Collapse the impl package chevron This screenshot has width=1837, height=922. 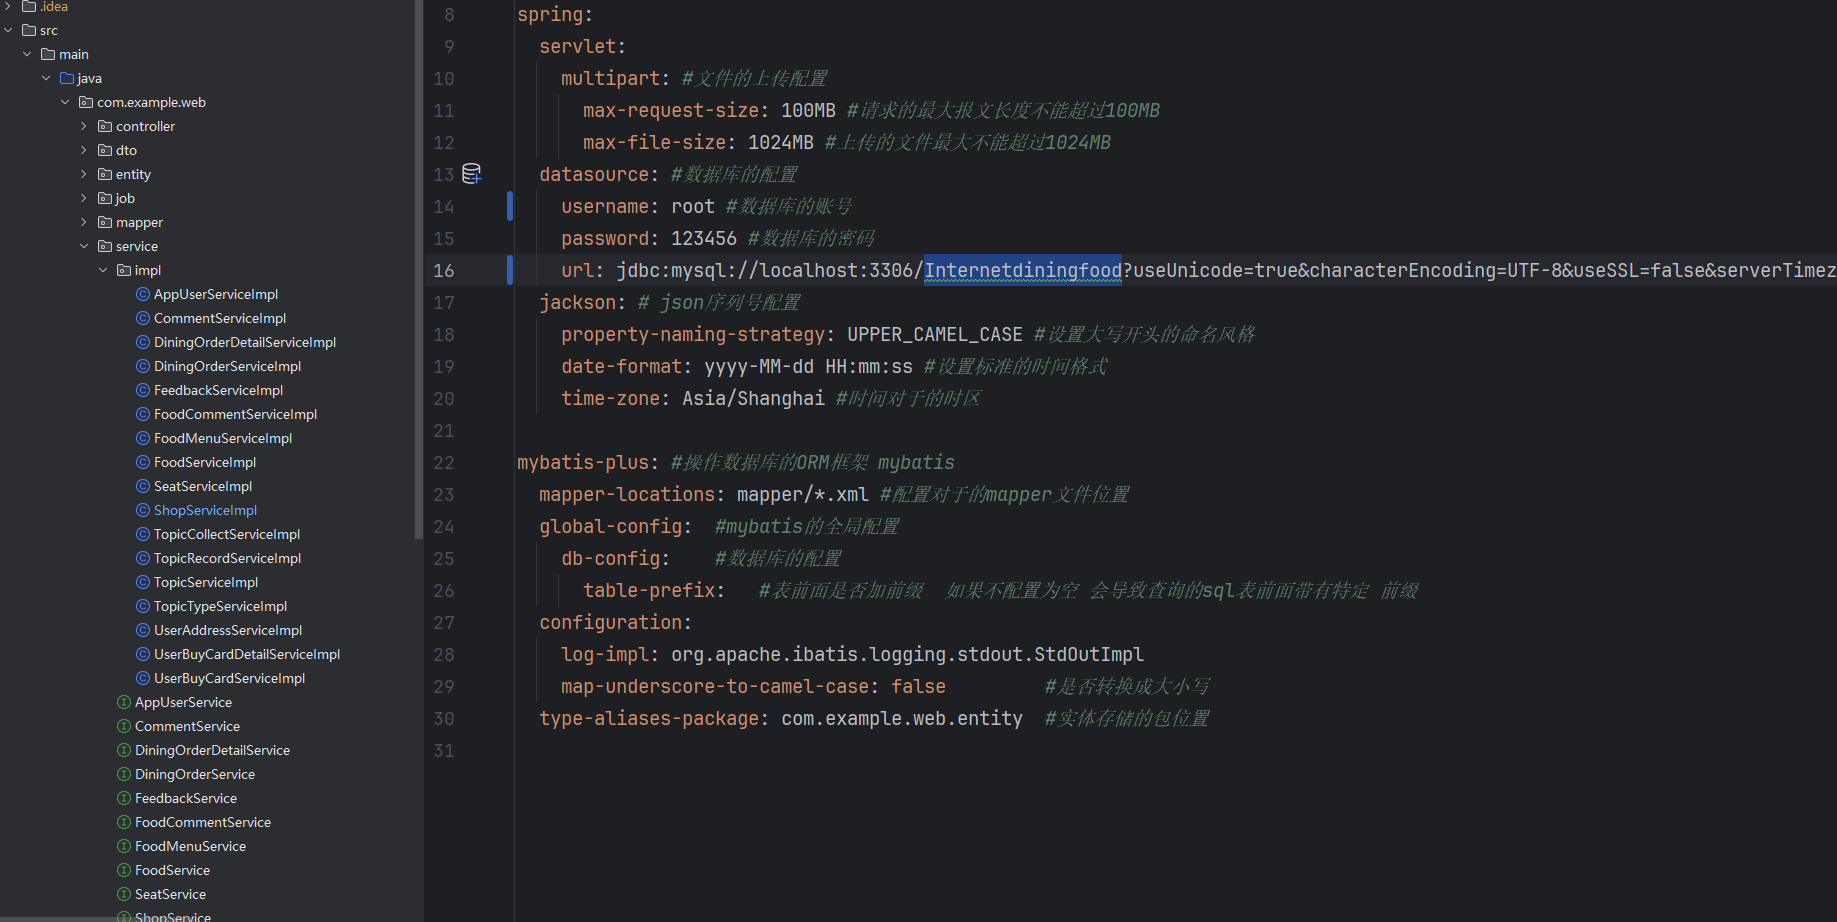[104, 270]
